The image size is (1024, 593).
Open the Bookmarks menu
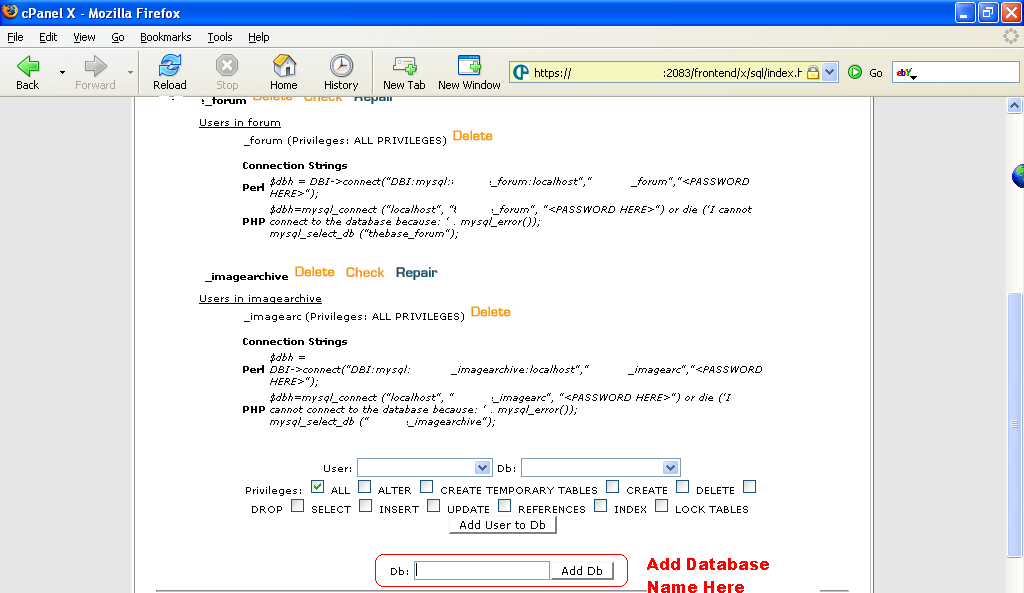166,37
